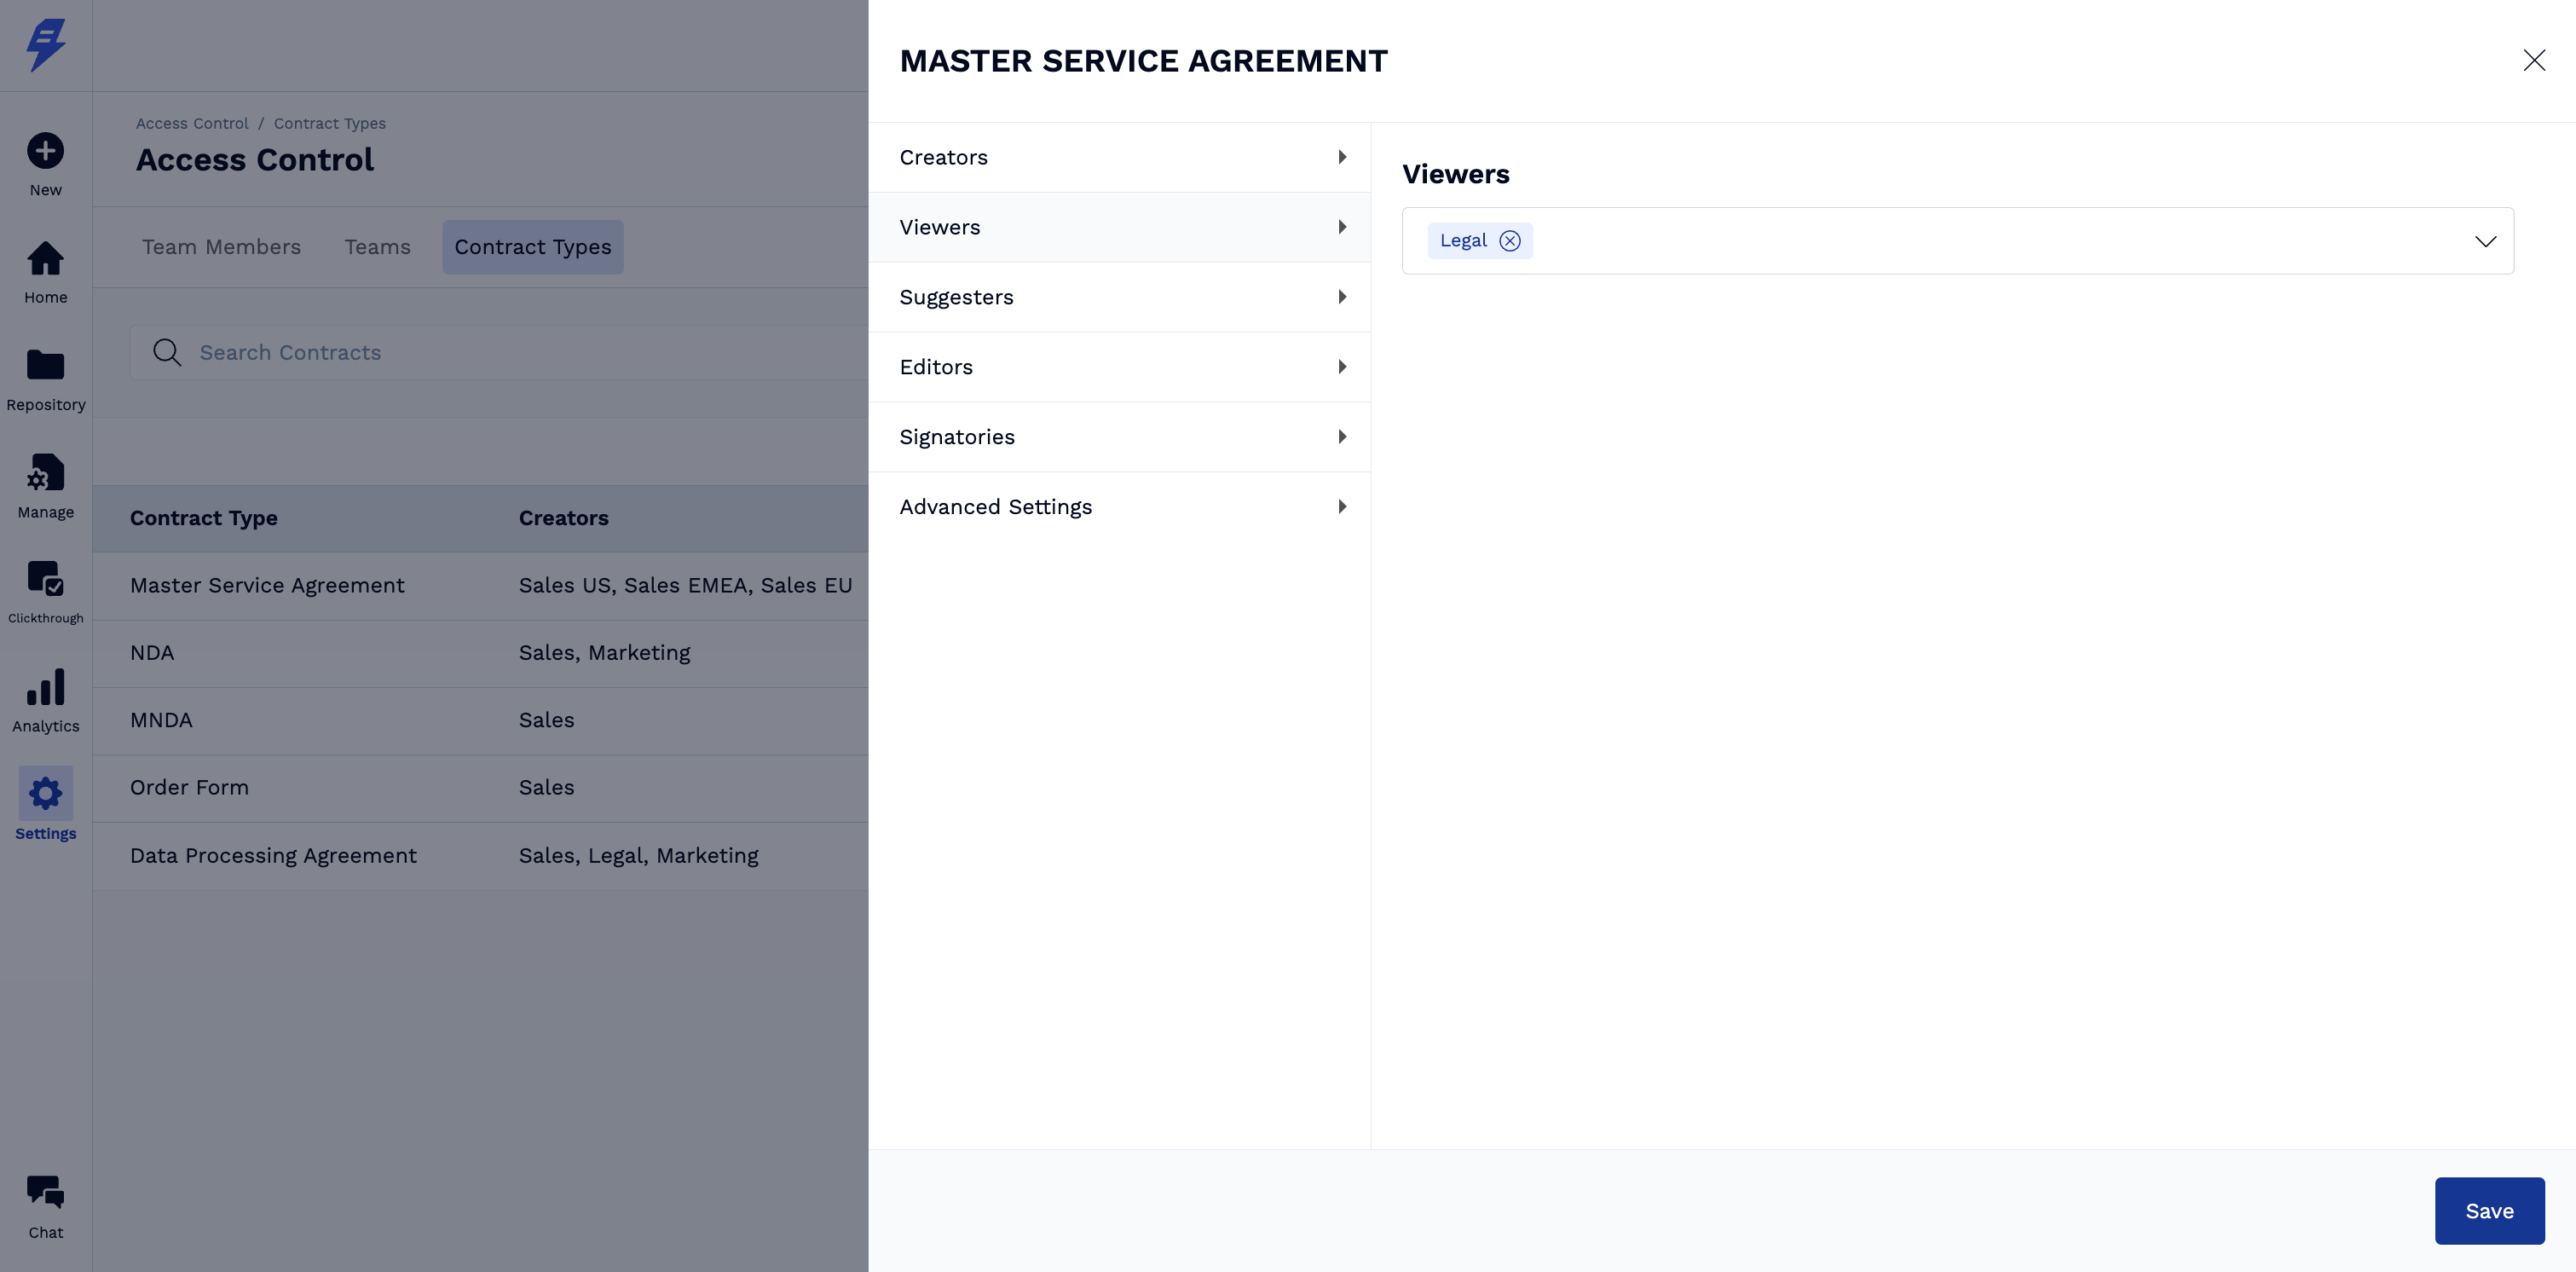The image size is (2576, 1272).
Task: Open the Analytics bar chart icon
Action: tap(45, 687)
